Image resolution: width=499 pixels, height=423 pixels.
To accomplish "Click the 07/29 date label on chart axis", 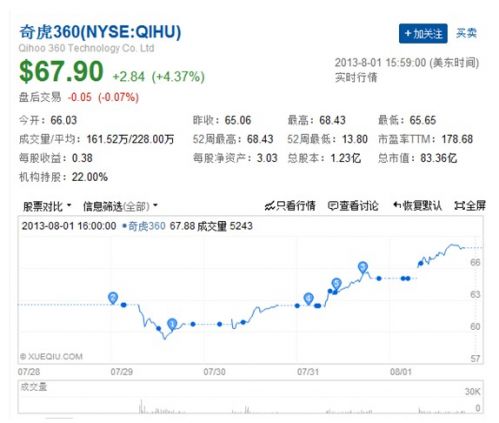I will tap(121, 371).
